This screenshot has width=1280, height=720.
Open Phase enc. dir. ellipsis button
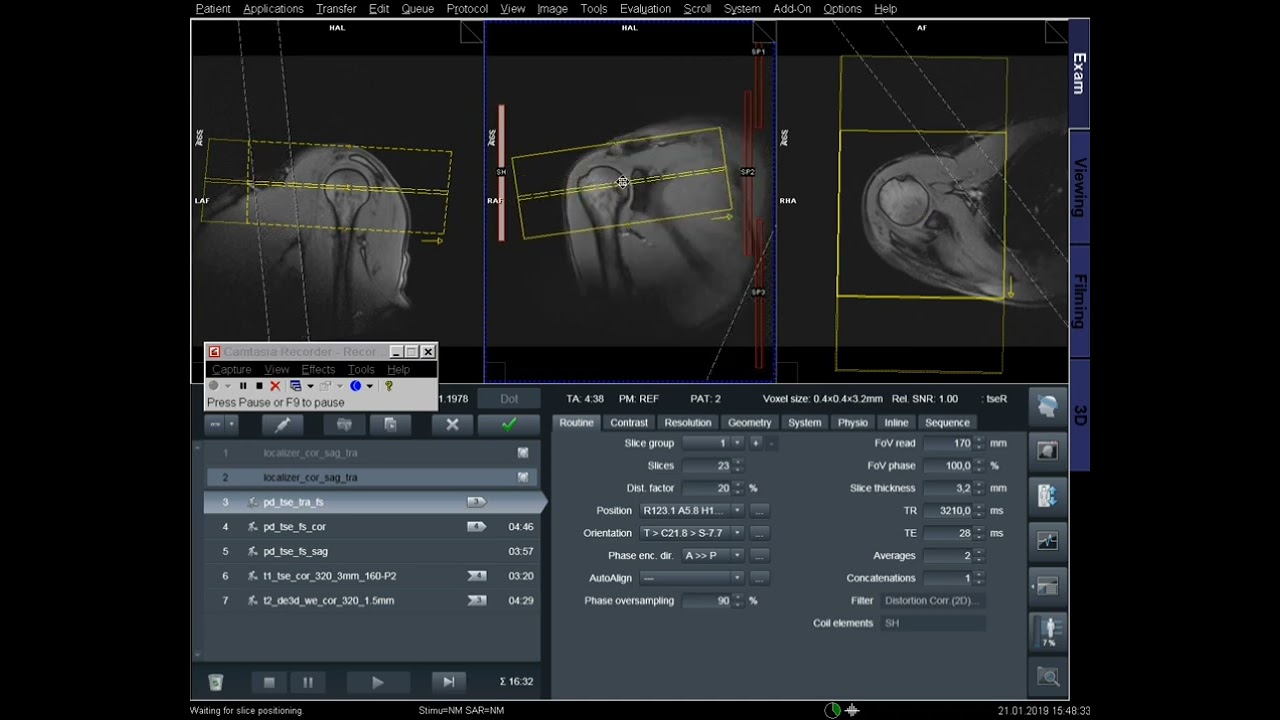[759, 555]
